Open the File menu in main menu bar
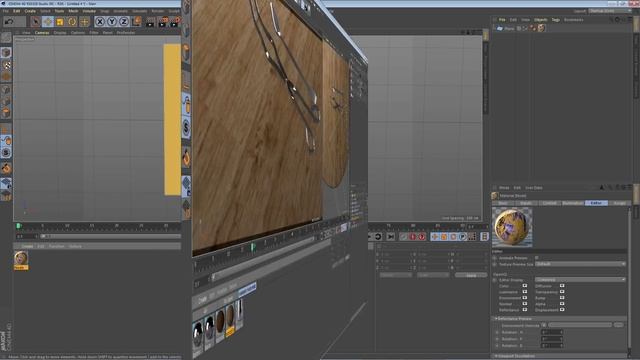Screen dimensions: 640x360 (6, 11)
